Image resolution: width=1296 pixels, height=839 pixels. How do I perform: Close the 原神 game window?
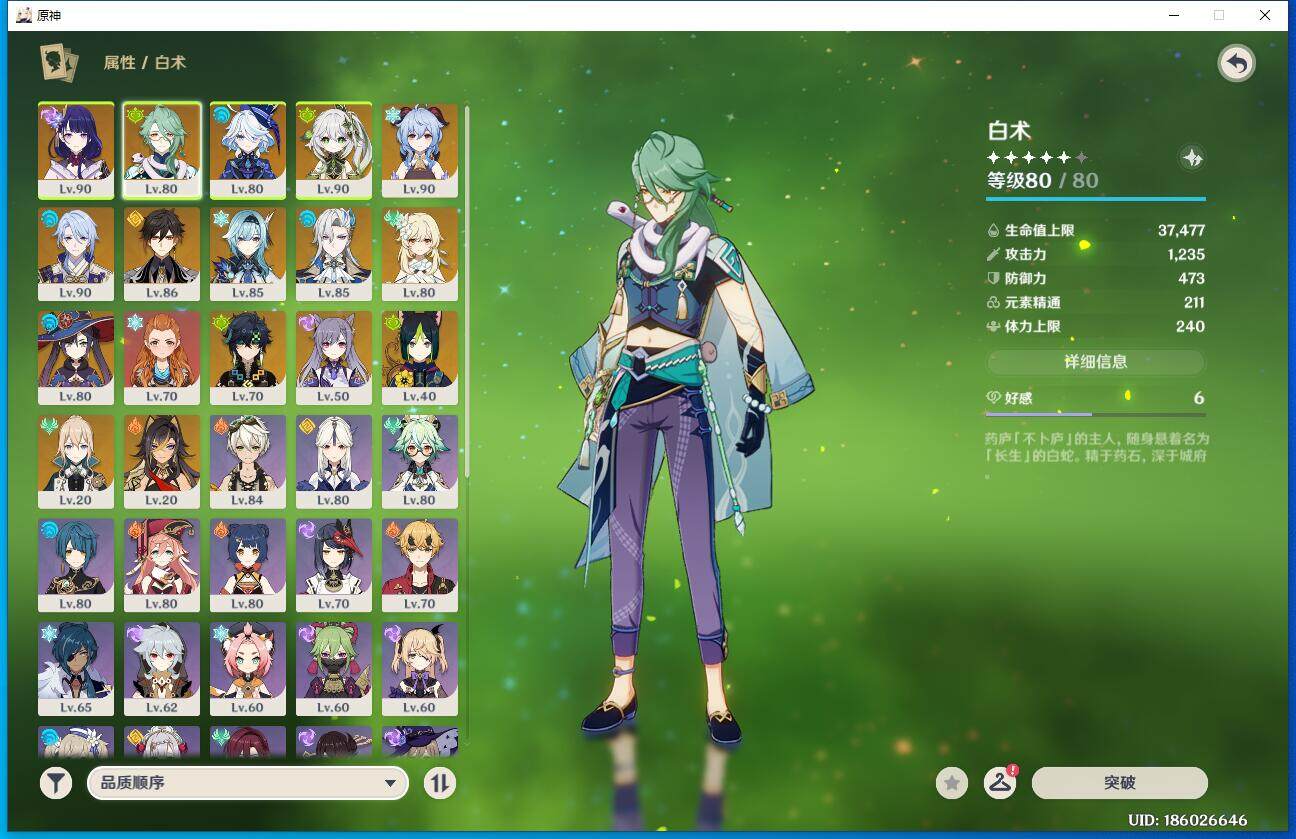[x=1265, y=15]
